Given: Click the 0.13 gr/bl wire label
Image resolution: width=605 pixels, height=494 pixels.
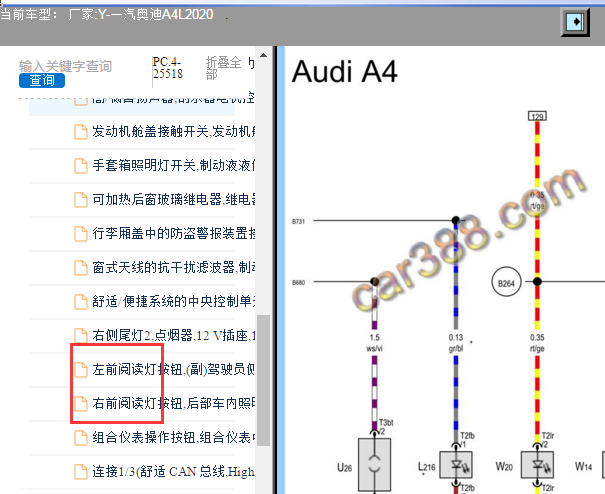Looking at the screenshot, I should point(456,343).
